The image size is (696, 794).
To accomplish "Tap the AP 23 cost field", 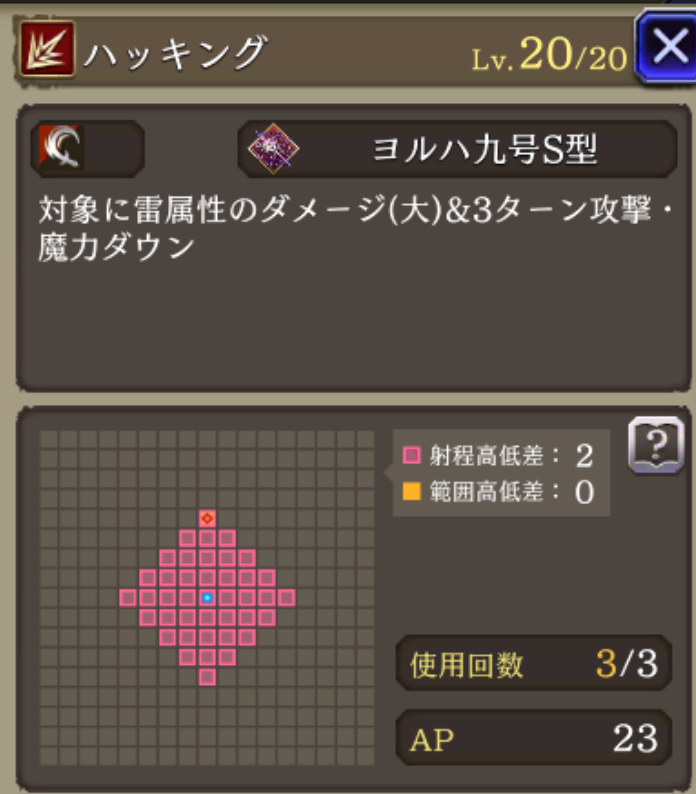I will 534,738.
